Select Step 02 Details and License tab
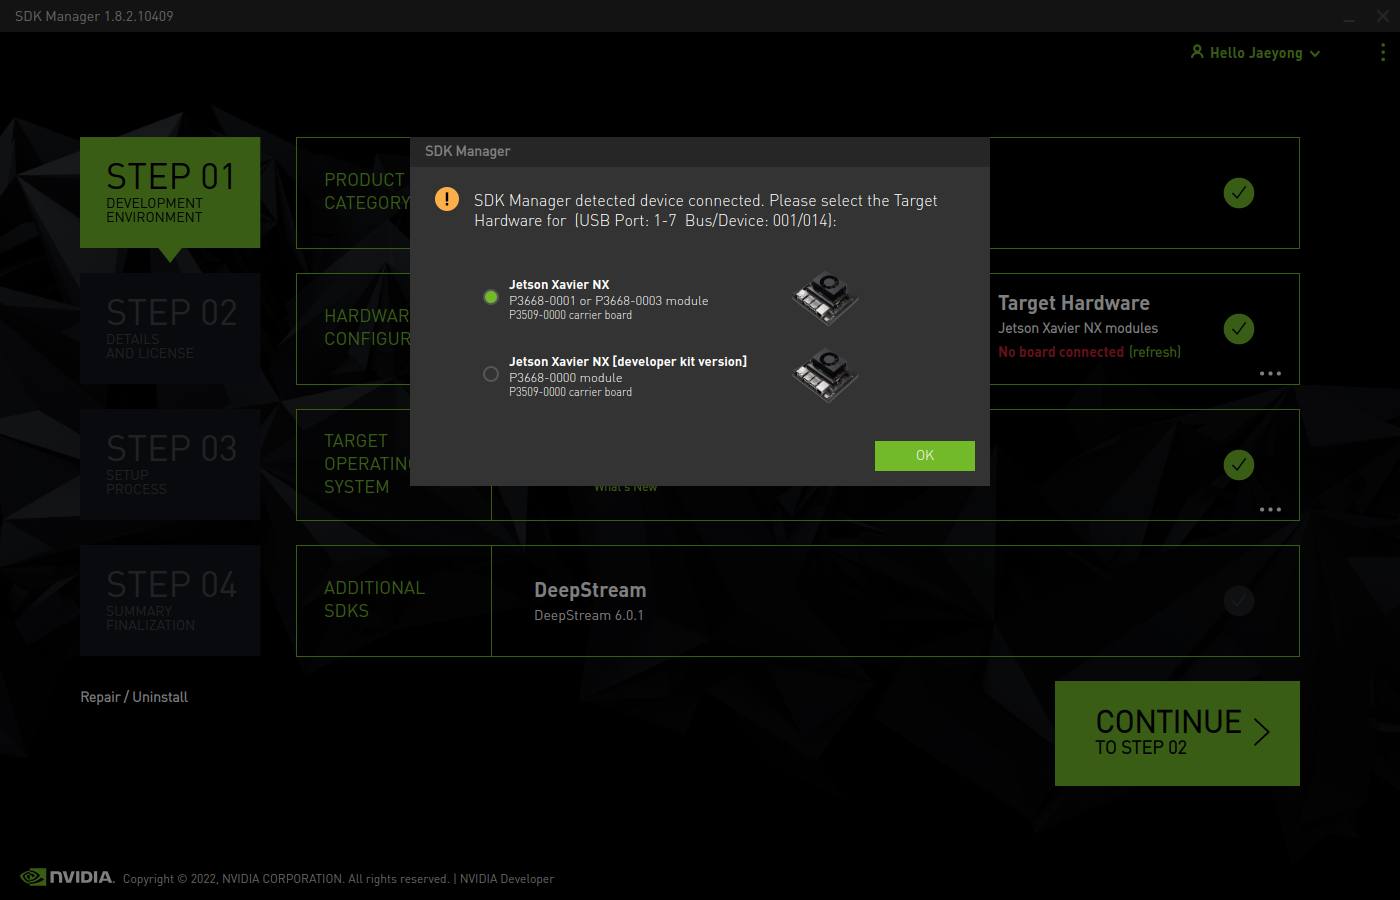 click(170, 328)
